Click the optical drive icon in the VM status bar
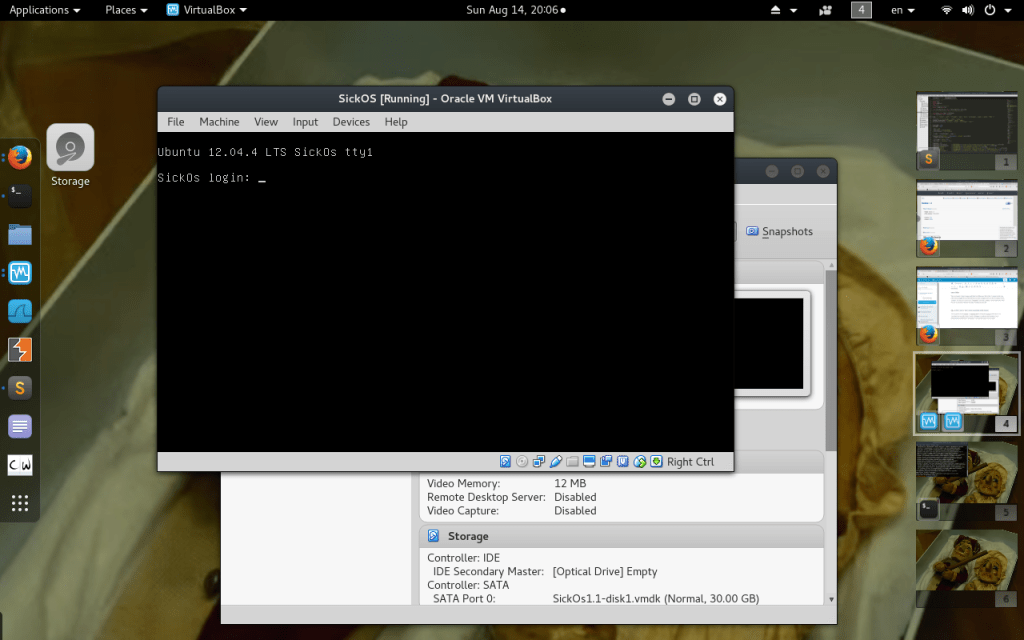The height and width of the screenshot is (640, 1024). (520, 461)
